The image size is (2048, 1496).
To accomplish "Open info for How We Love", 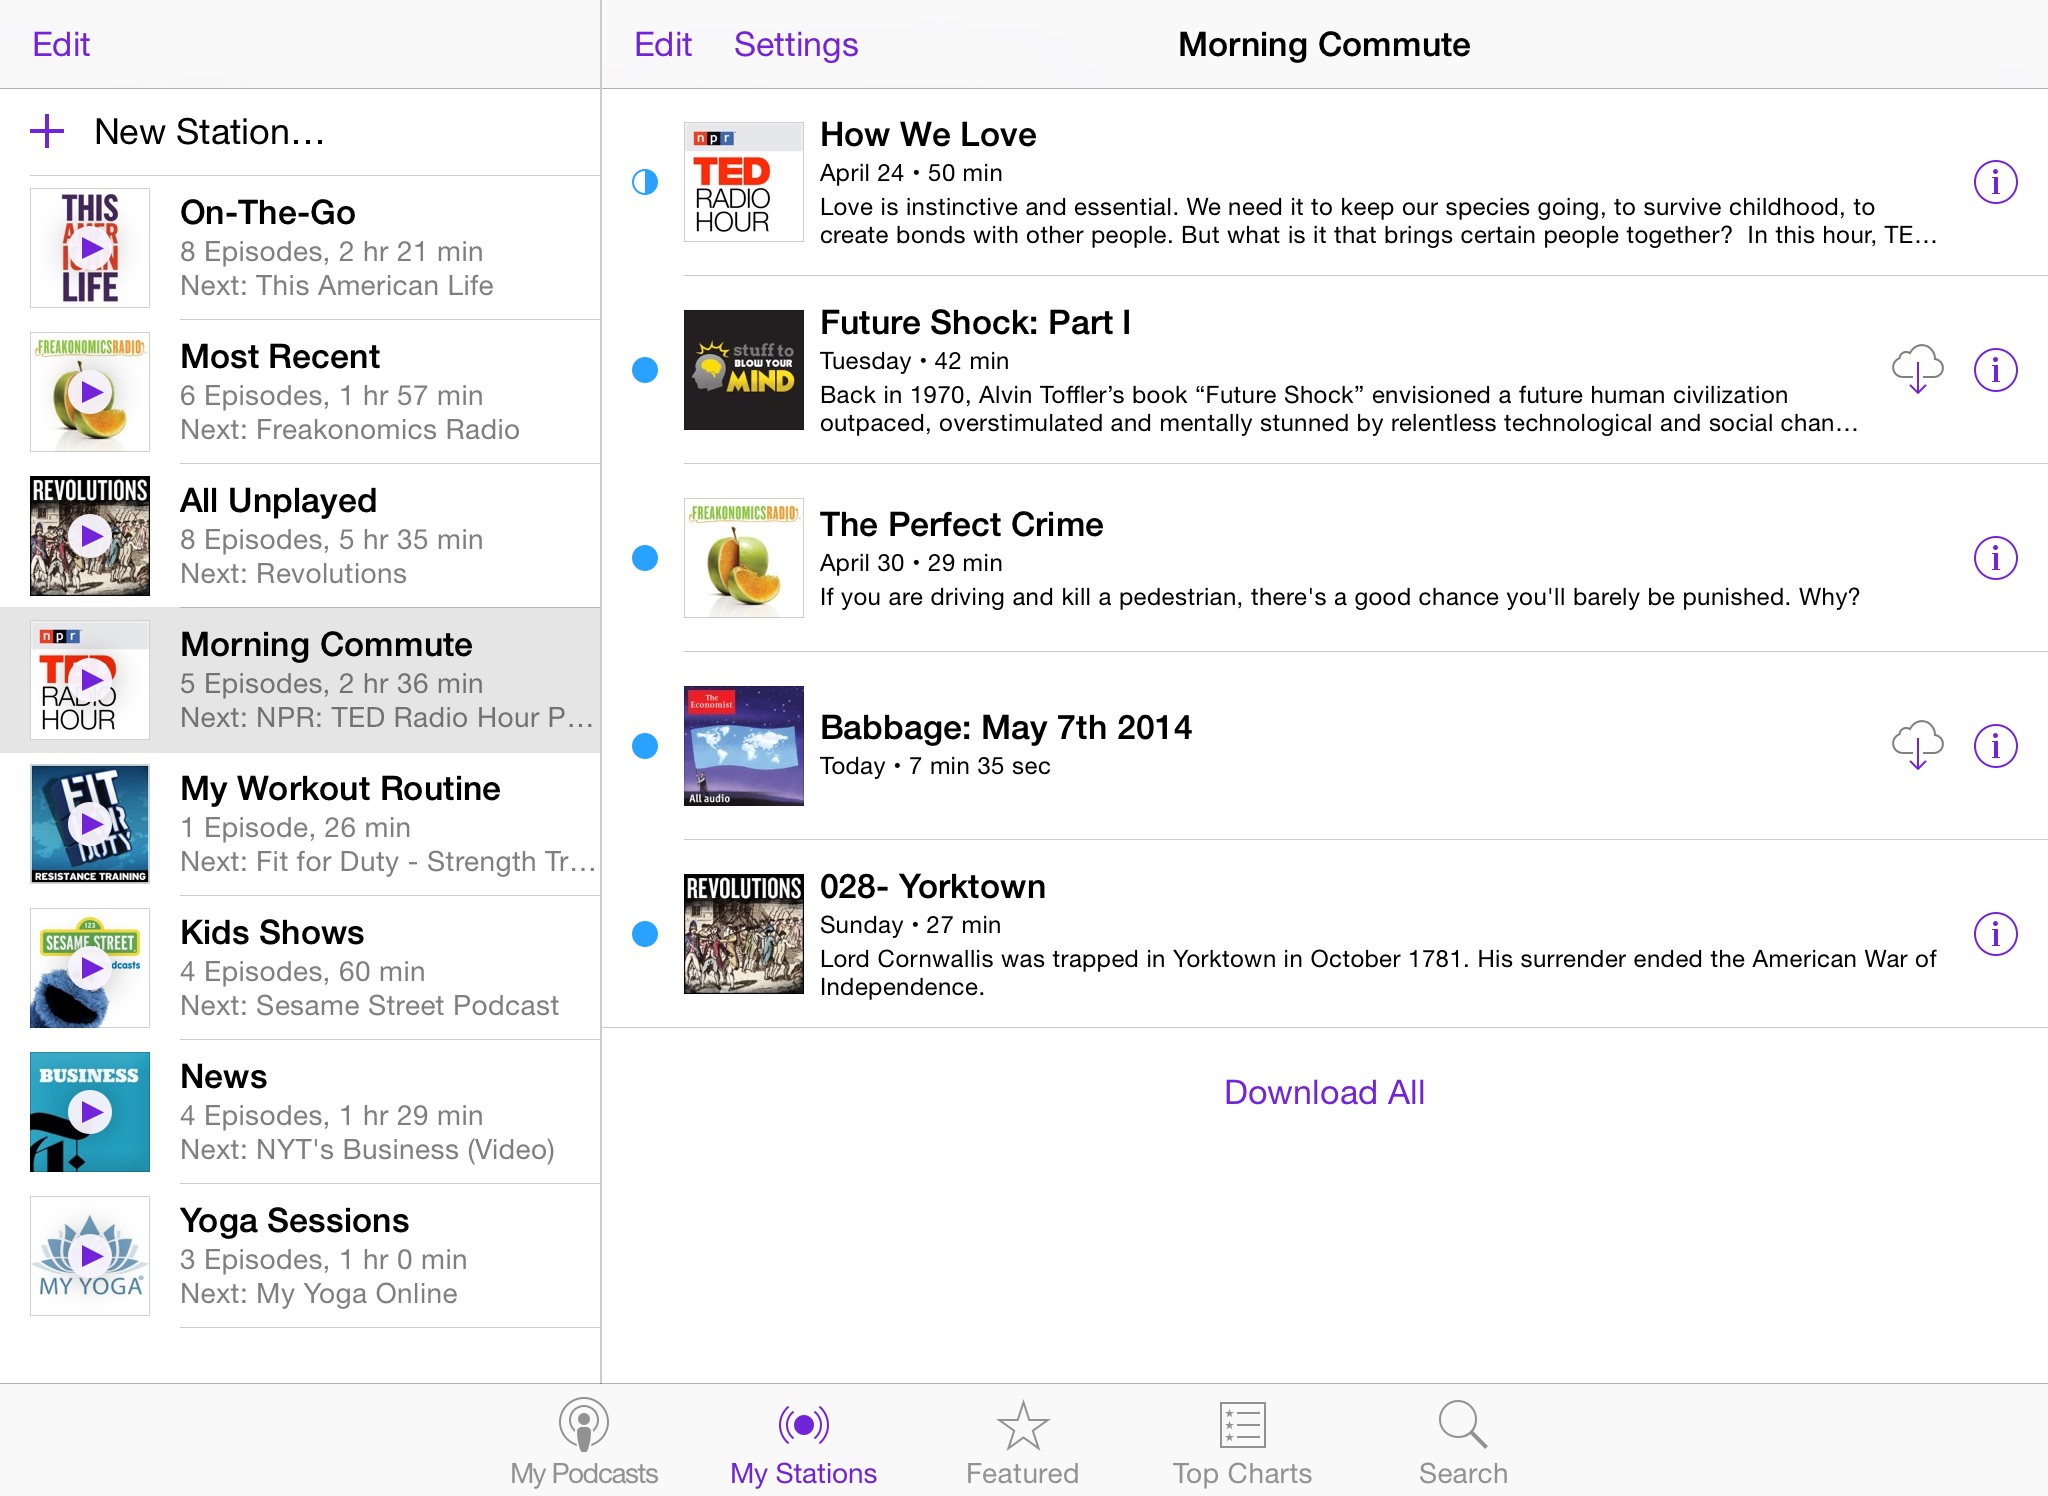I will click(x=1995, y=182).
